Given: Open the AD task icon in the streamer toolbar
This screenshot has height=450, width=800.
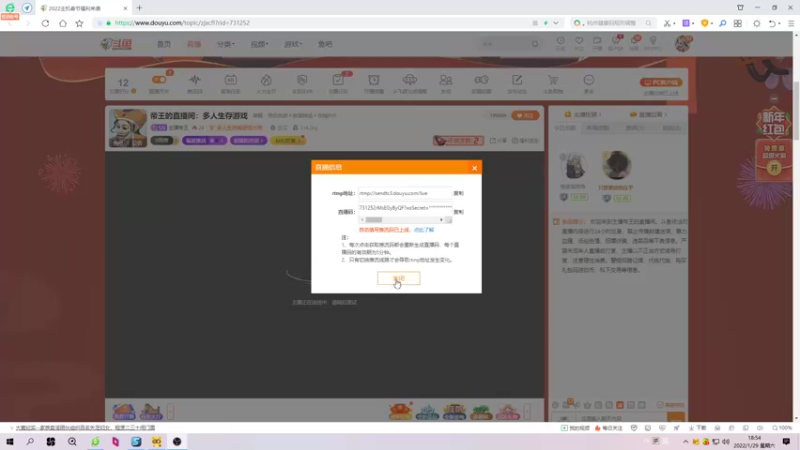Looking at the screenshot, I should pos(231,80).
